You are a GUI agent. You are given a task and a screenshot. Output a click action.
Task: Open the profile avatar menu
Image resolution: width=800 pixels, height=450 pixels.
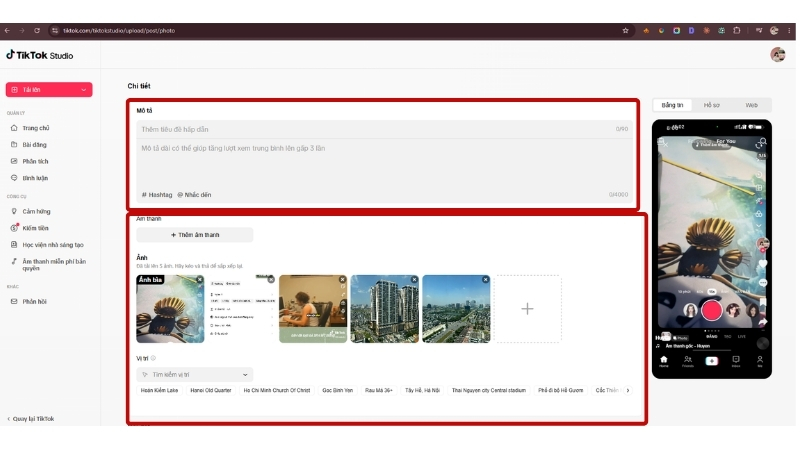778,55
